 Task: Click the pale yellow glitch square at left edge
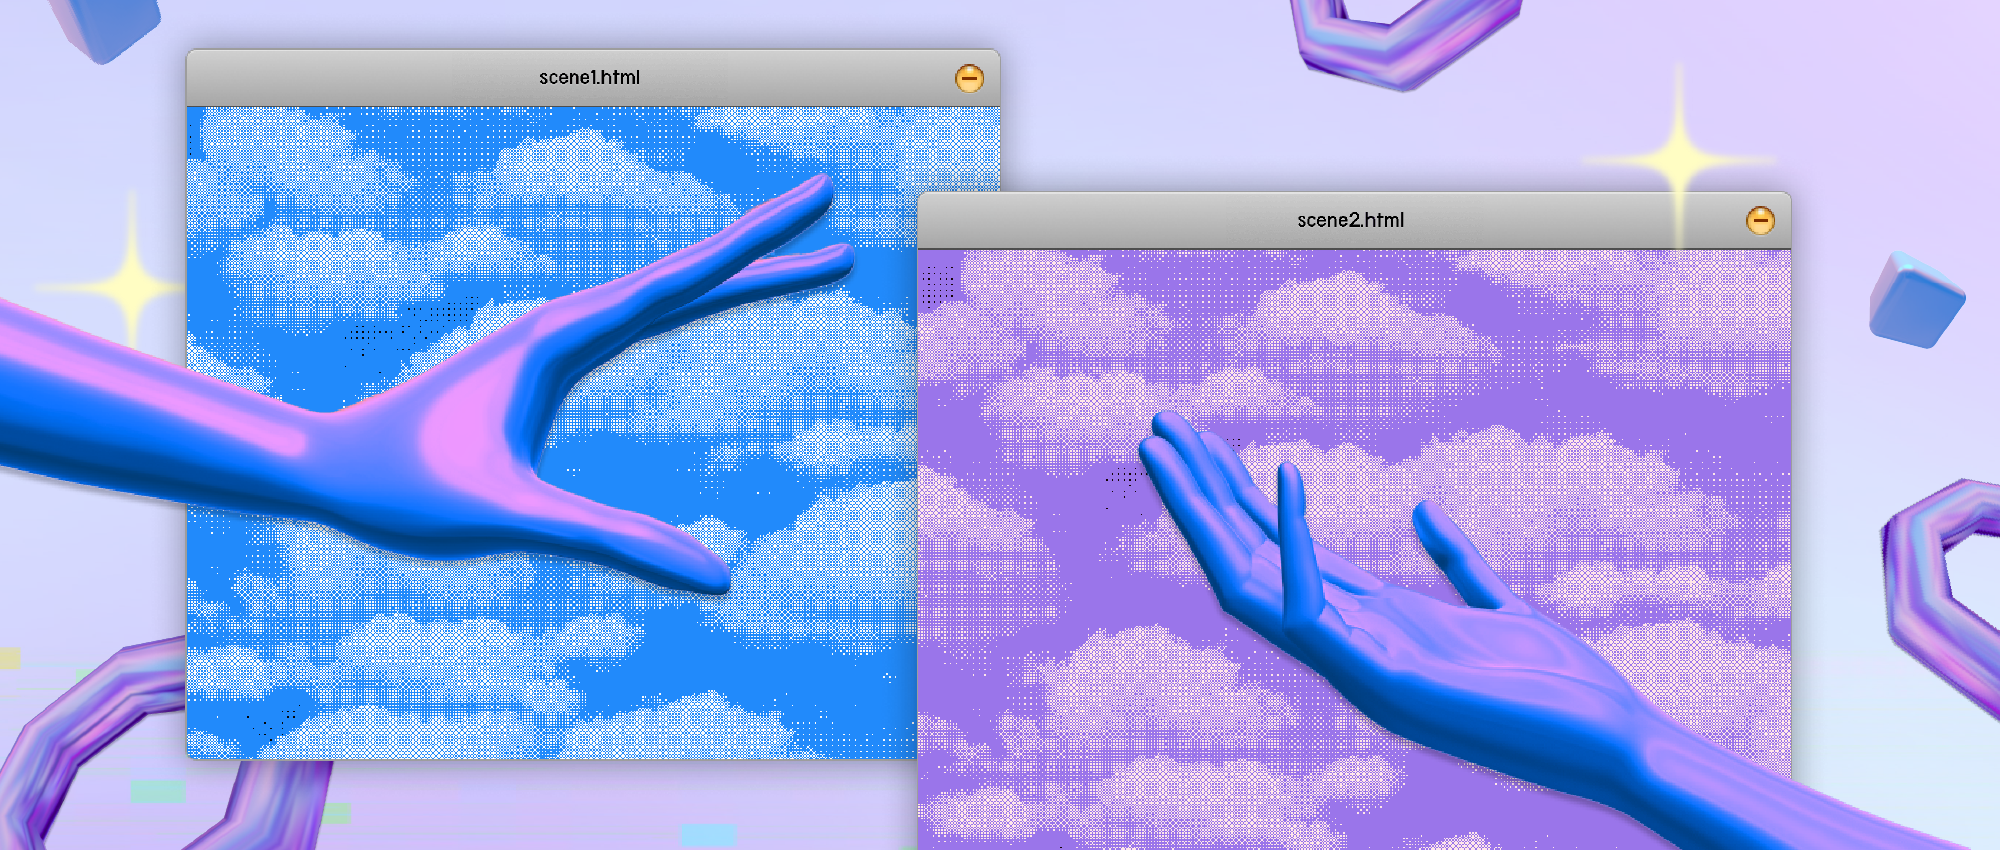10,658
